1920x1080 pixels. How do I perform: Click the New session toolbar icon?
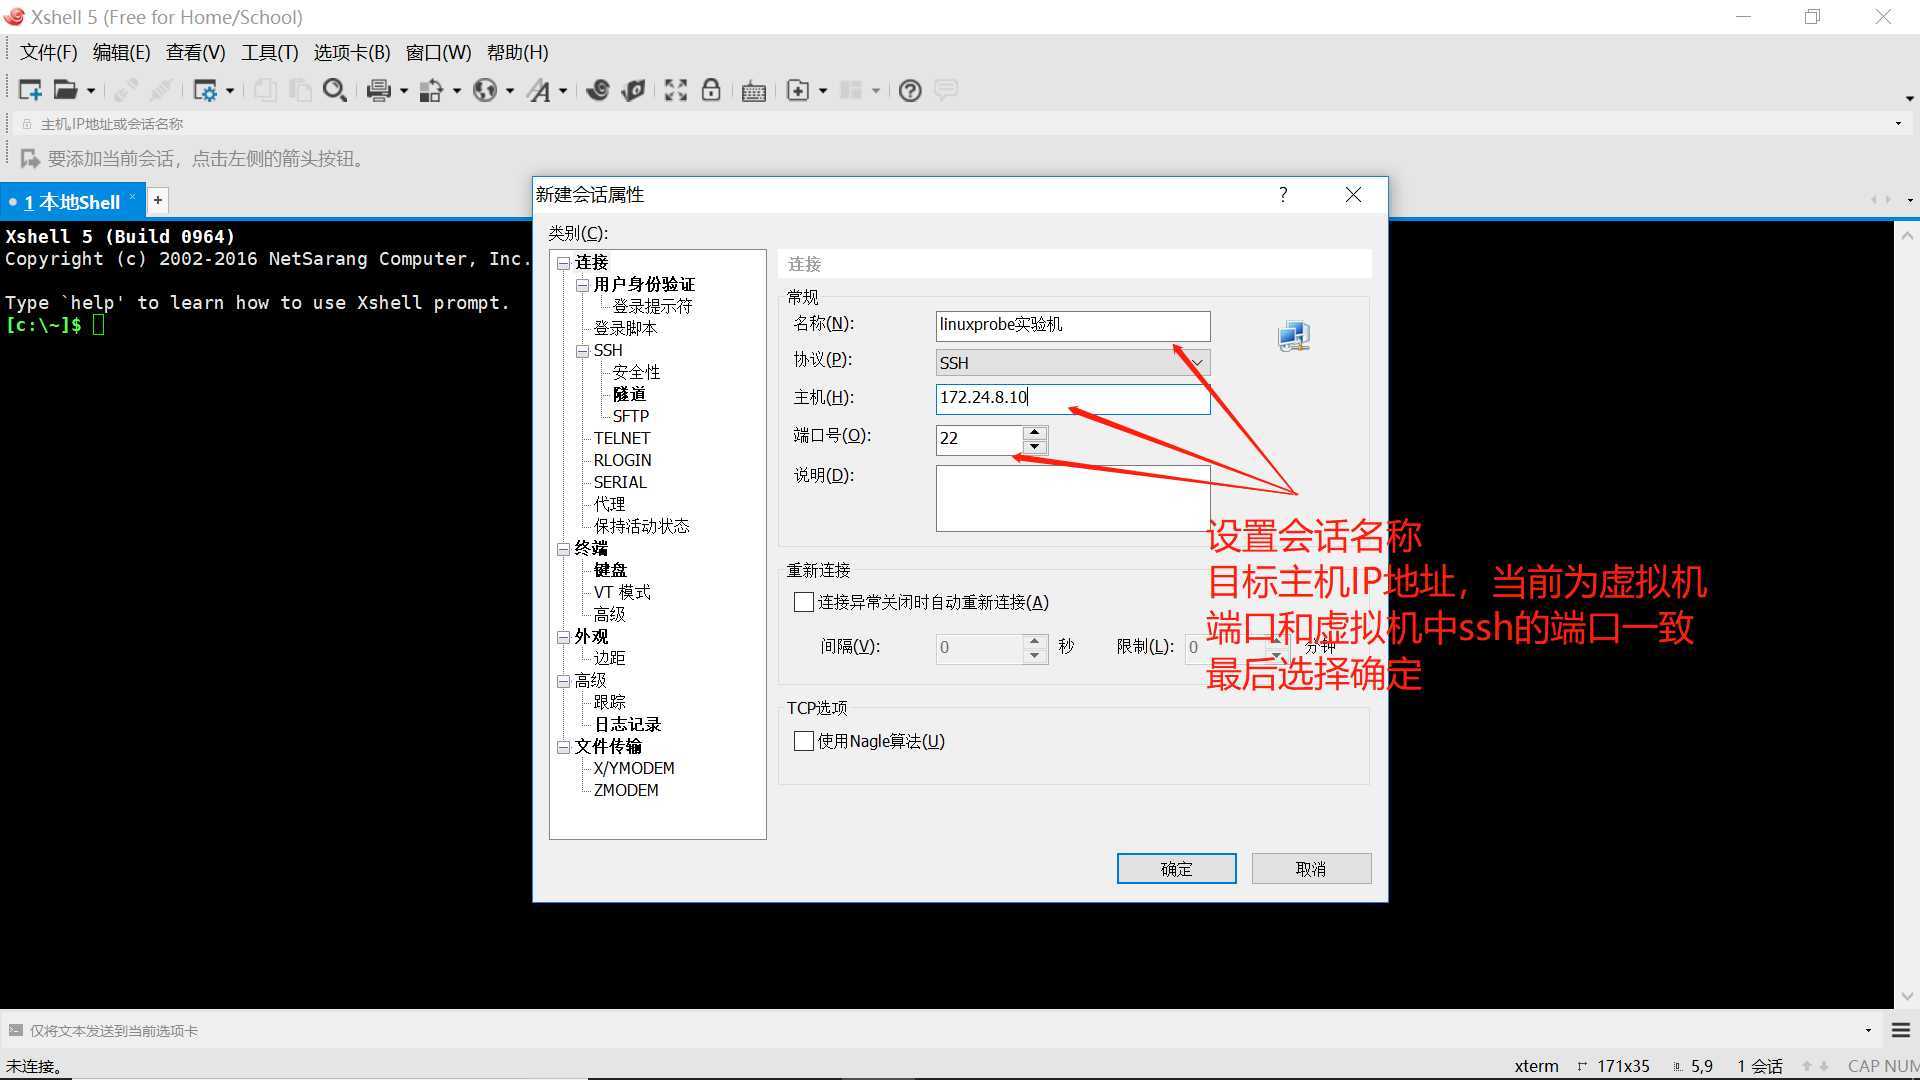click(30, 90)
